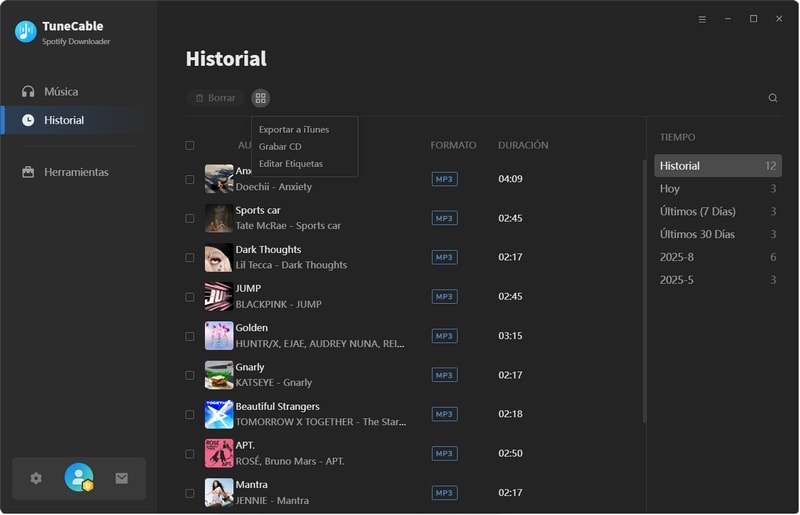Click the Borrar delete button
The height and width of the screenshot is (515, 800).
click(214, 98)
